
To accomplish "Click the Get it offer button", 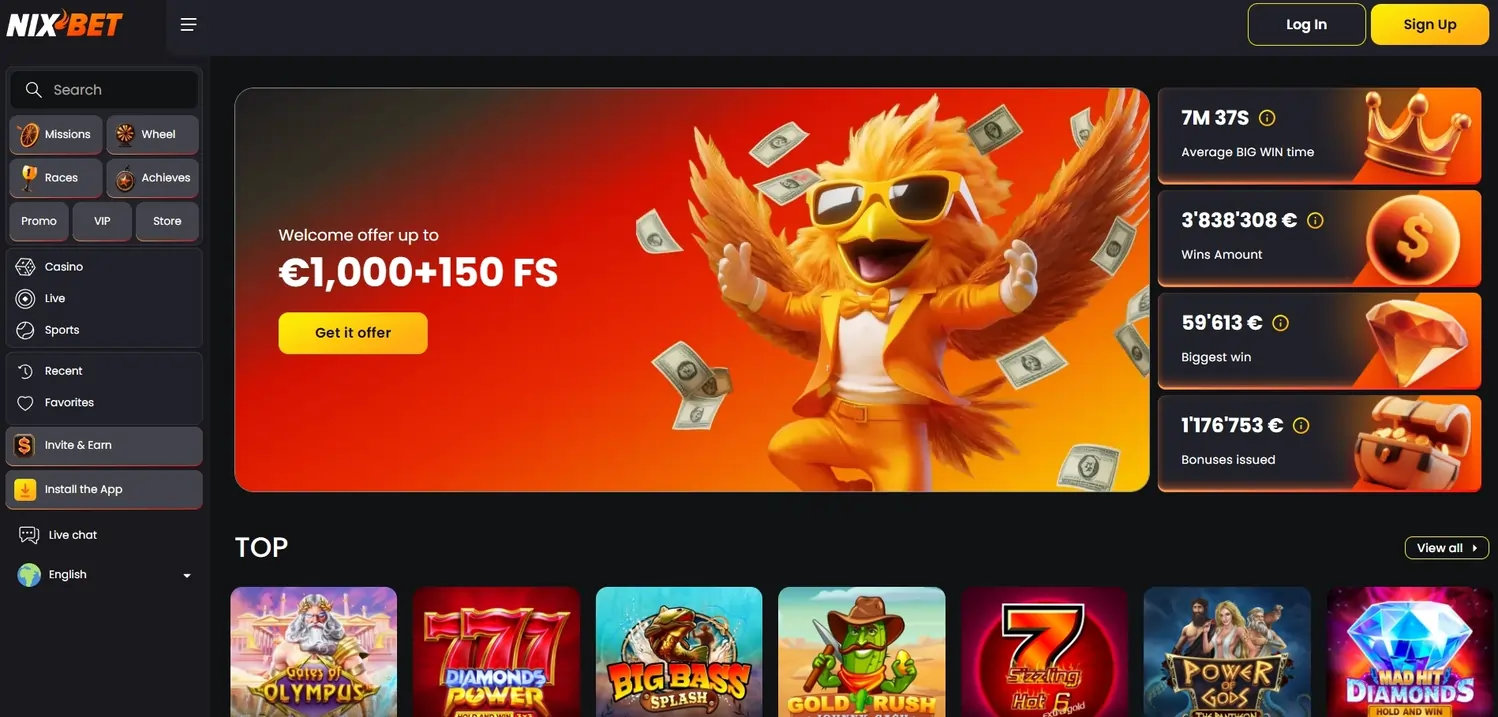I will (353, 333).
